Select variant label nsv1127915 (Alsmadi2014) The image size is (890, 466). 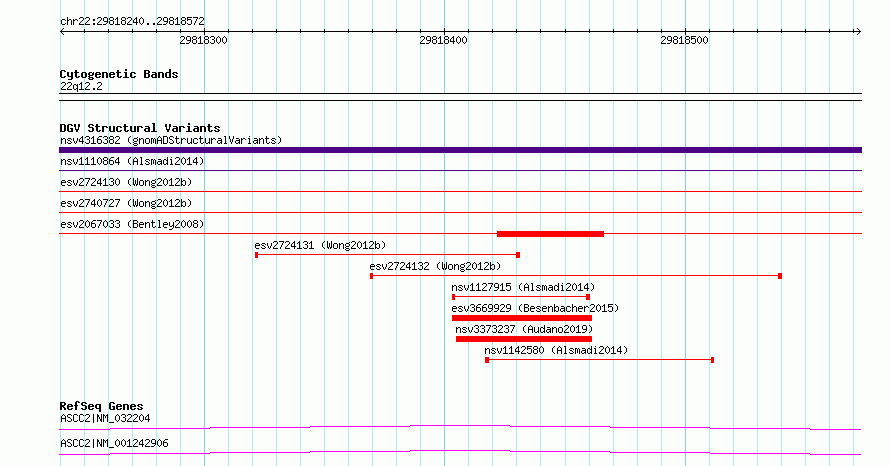pyautogui.click(x=523, y=287)
